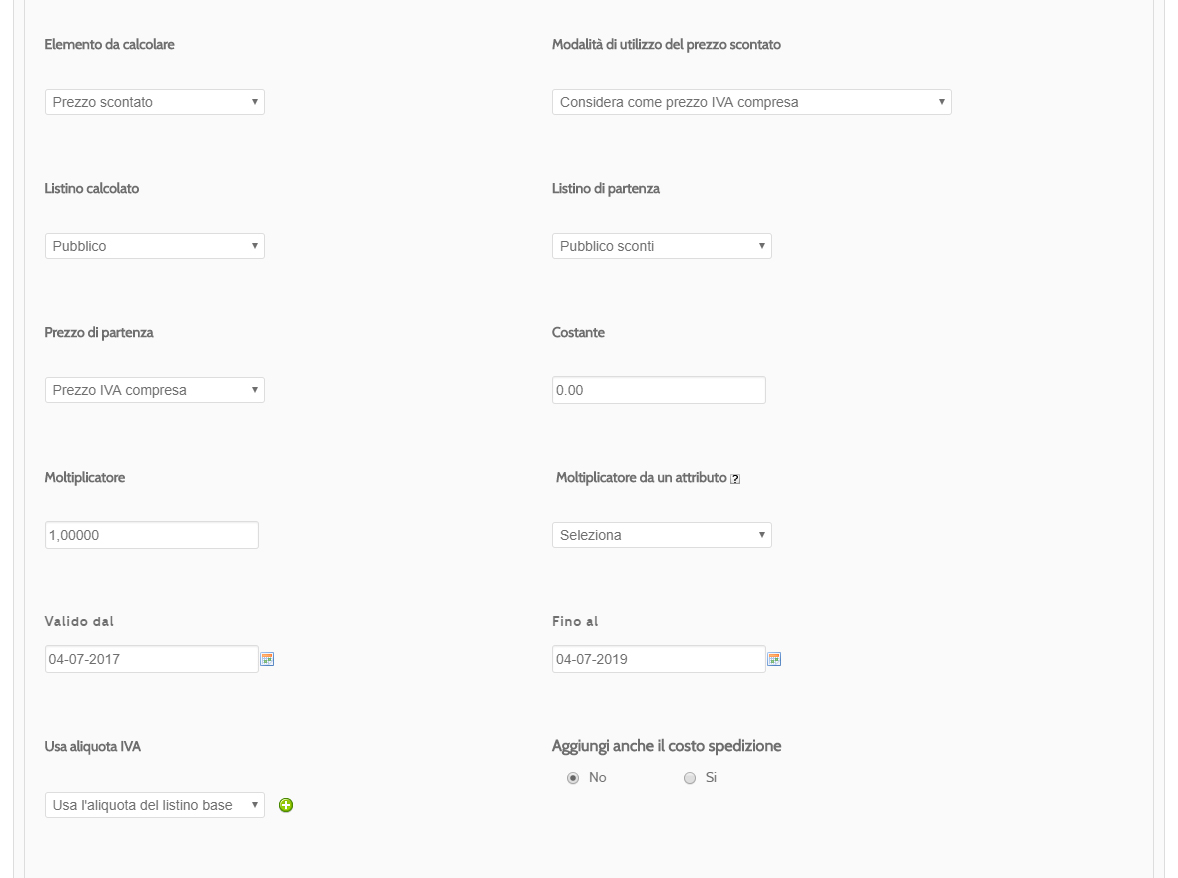
Task: Click the Aggiungi anche il costo spedizione heading
Action: coord(666,747)
